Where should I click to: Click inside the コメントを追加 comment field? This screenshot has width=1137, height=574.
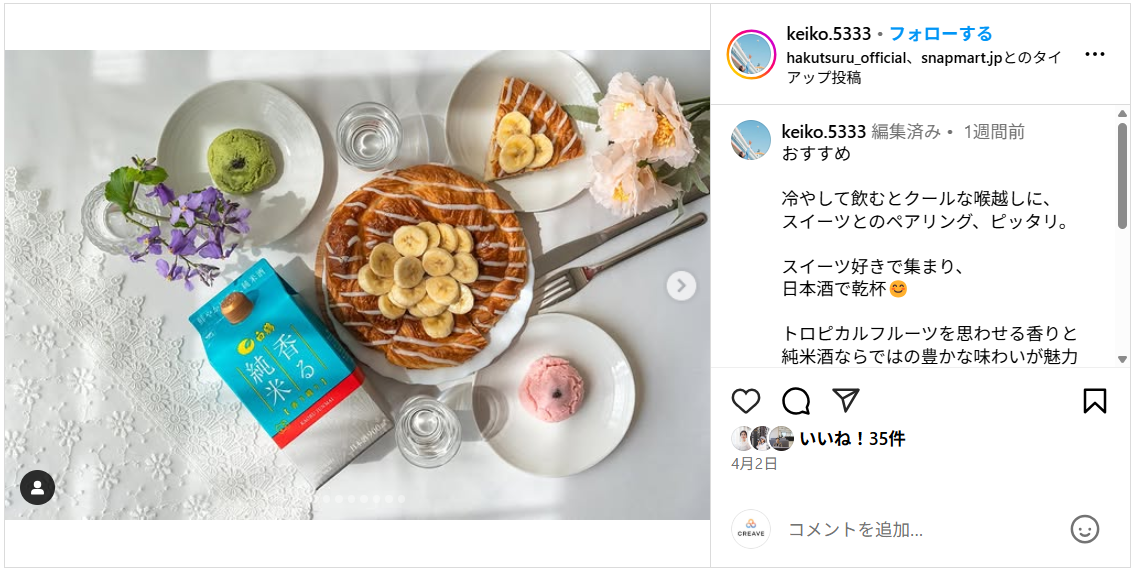(921, 530)
